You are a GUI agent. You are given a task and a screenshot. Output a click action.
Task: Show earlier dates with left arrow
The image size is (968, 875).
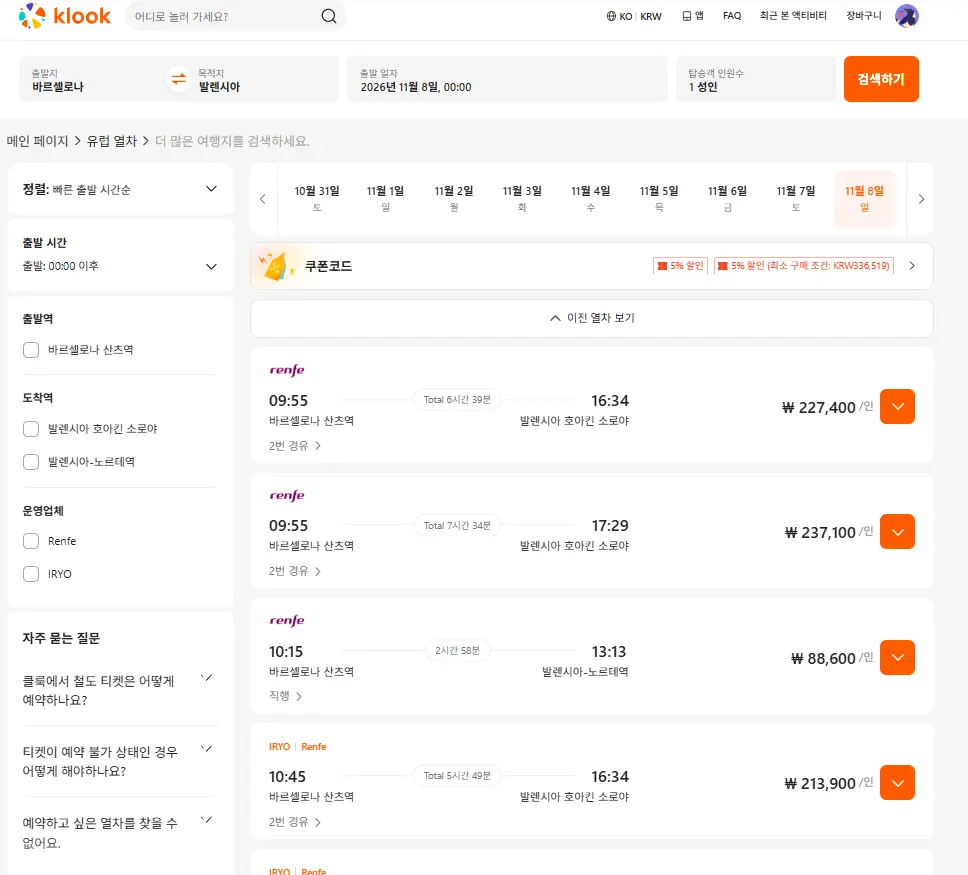[263, 199]
